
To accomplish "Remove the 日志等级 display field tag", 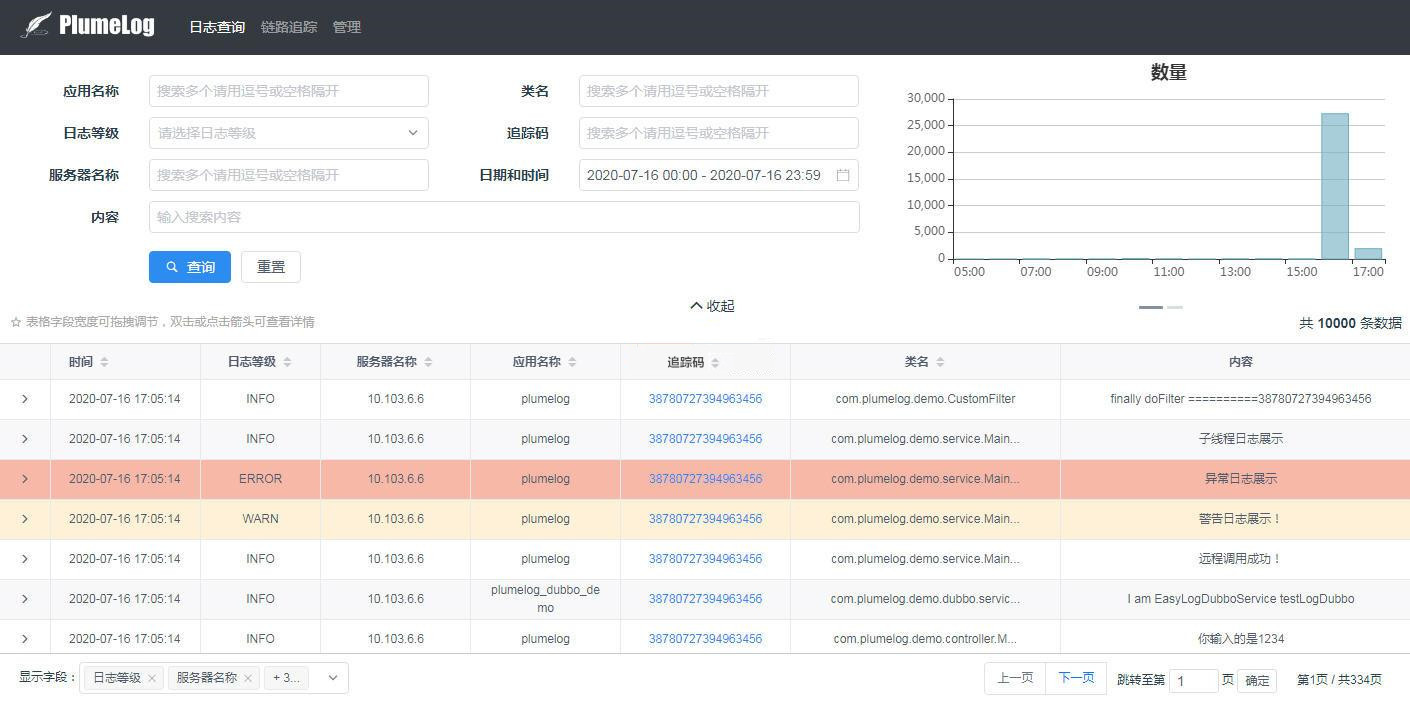I will point(152,677).
